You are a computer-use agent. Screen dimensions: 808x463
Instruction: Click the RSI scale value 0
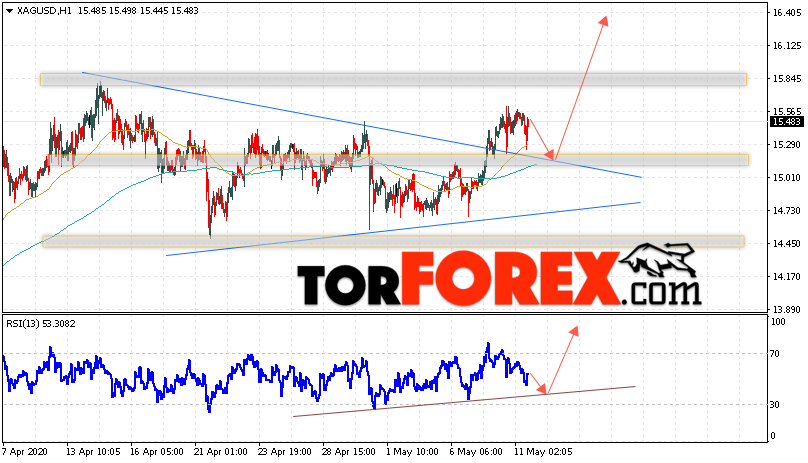click(x=772, y=436)
